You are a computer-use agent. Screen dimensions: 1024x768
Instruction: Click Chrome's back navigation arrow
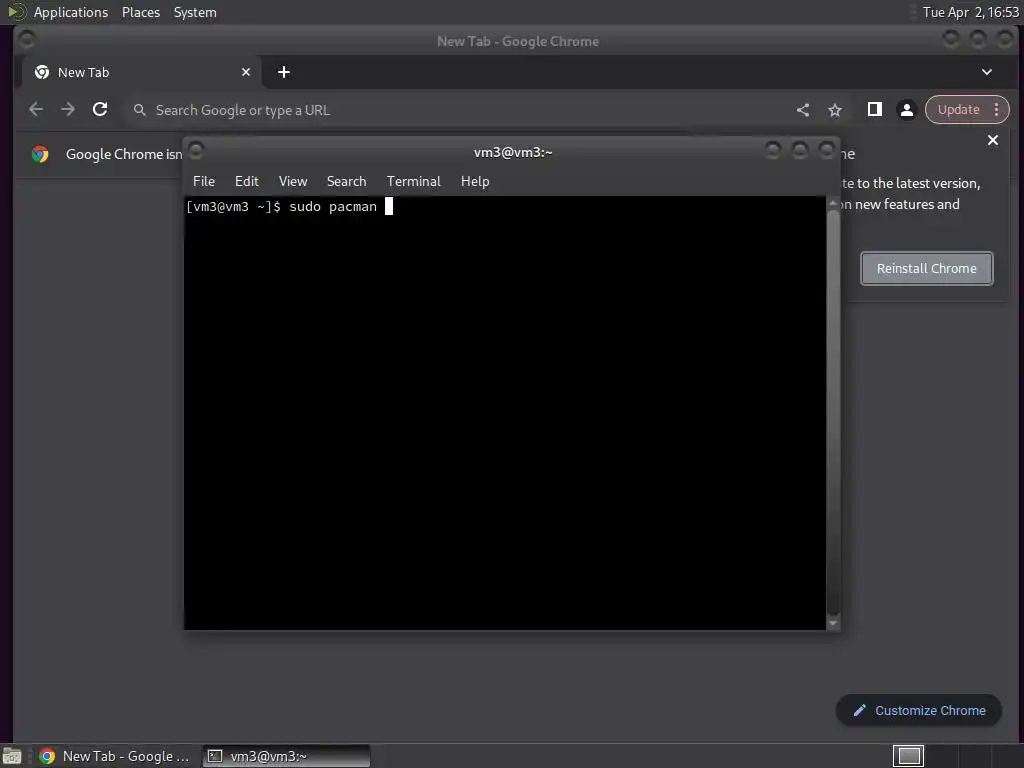36,109
